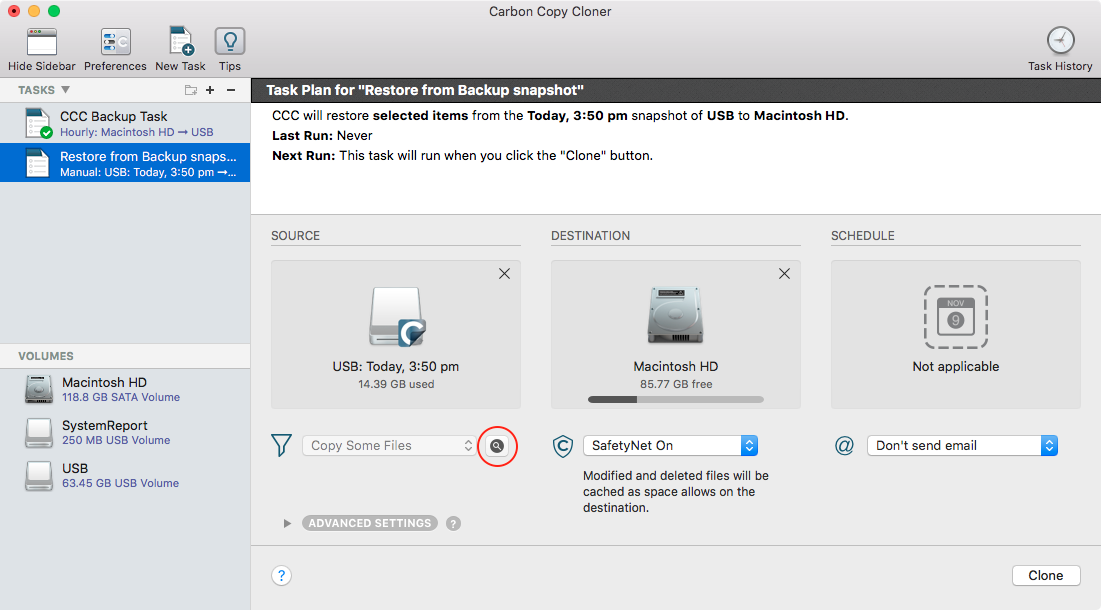1101x610 pixels.
Task: Click the filter funnel icon beside Copy Some Files
Action: (x=281, y=445)
